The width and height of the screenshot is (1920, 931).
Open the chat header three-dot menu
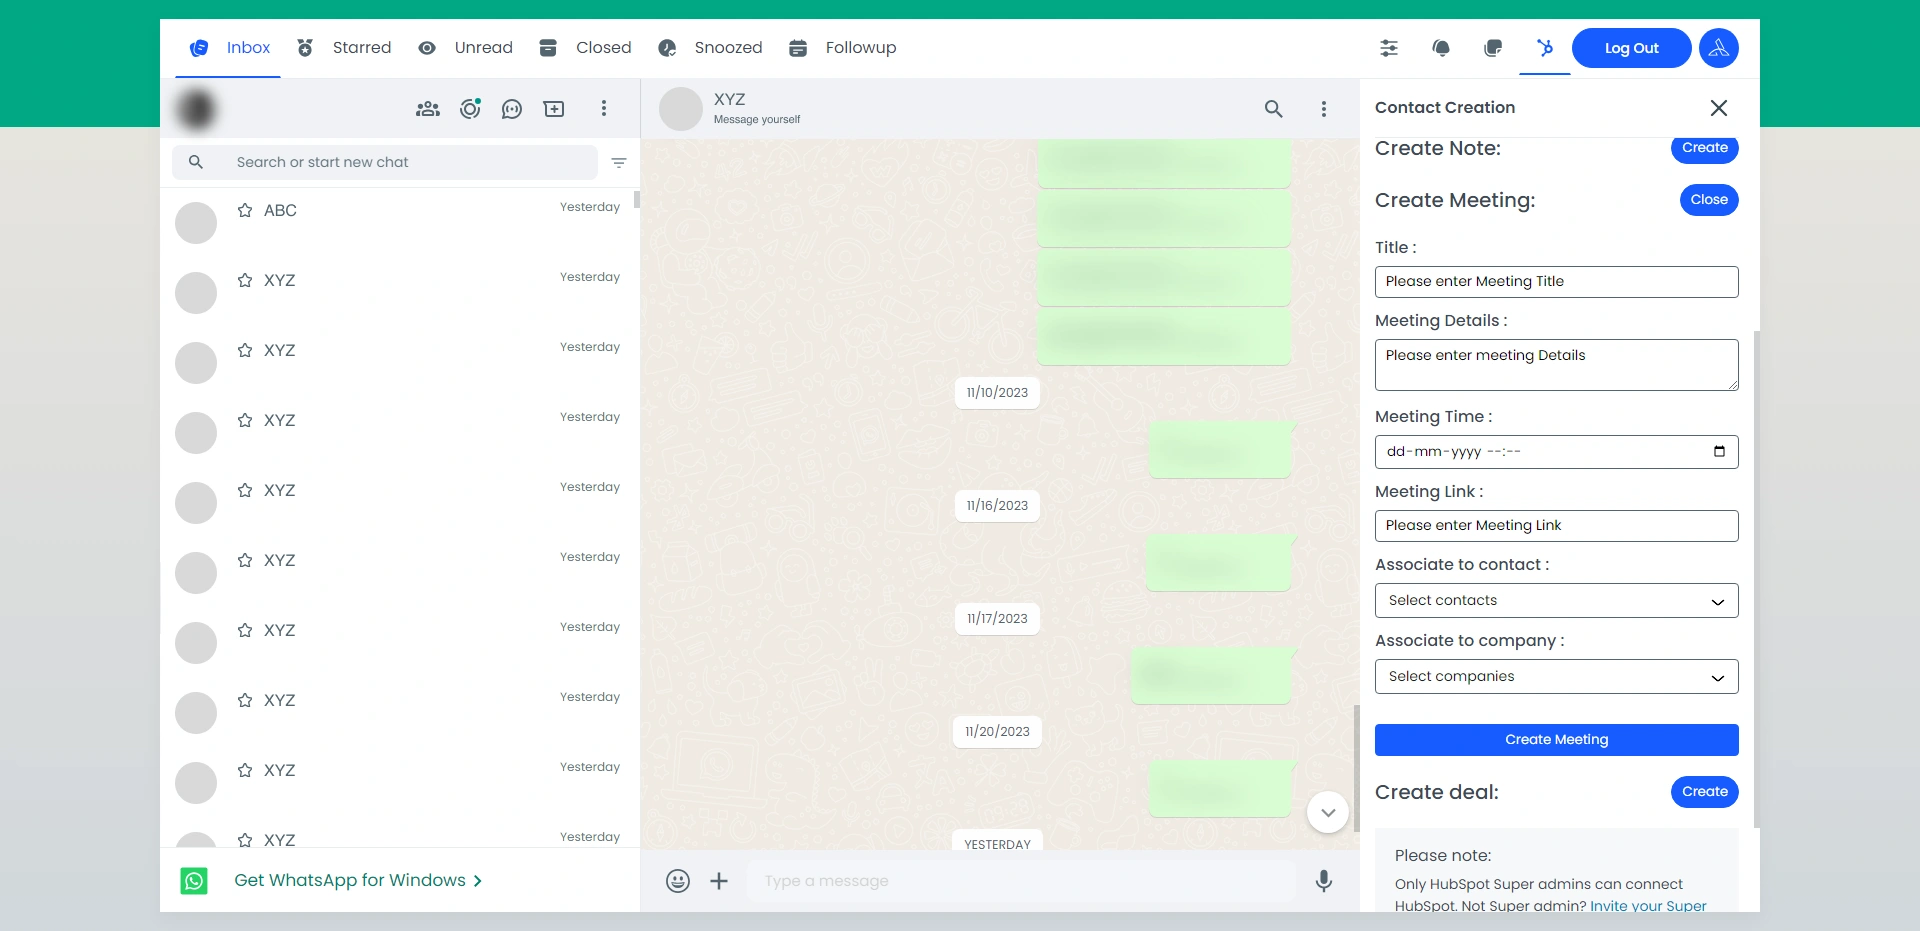pos(1324,109)
